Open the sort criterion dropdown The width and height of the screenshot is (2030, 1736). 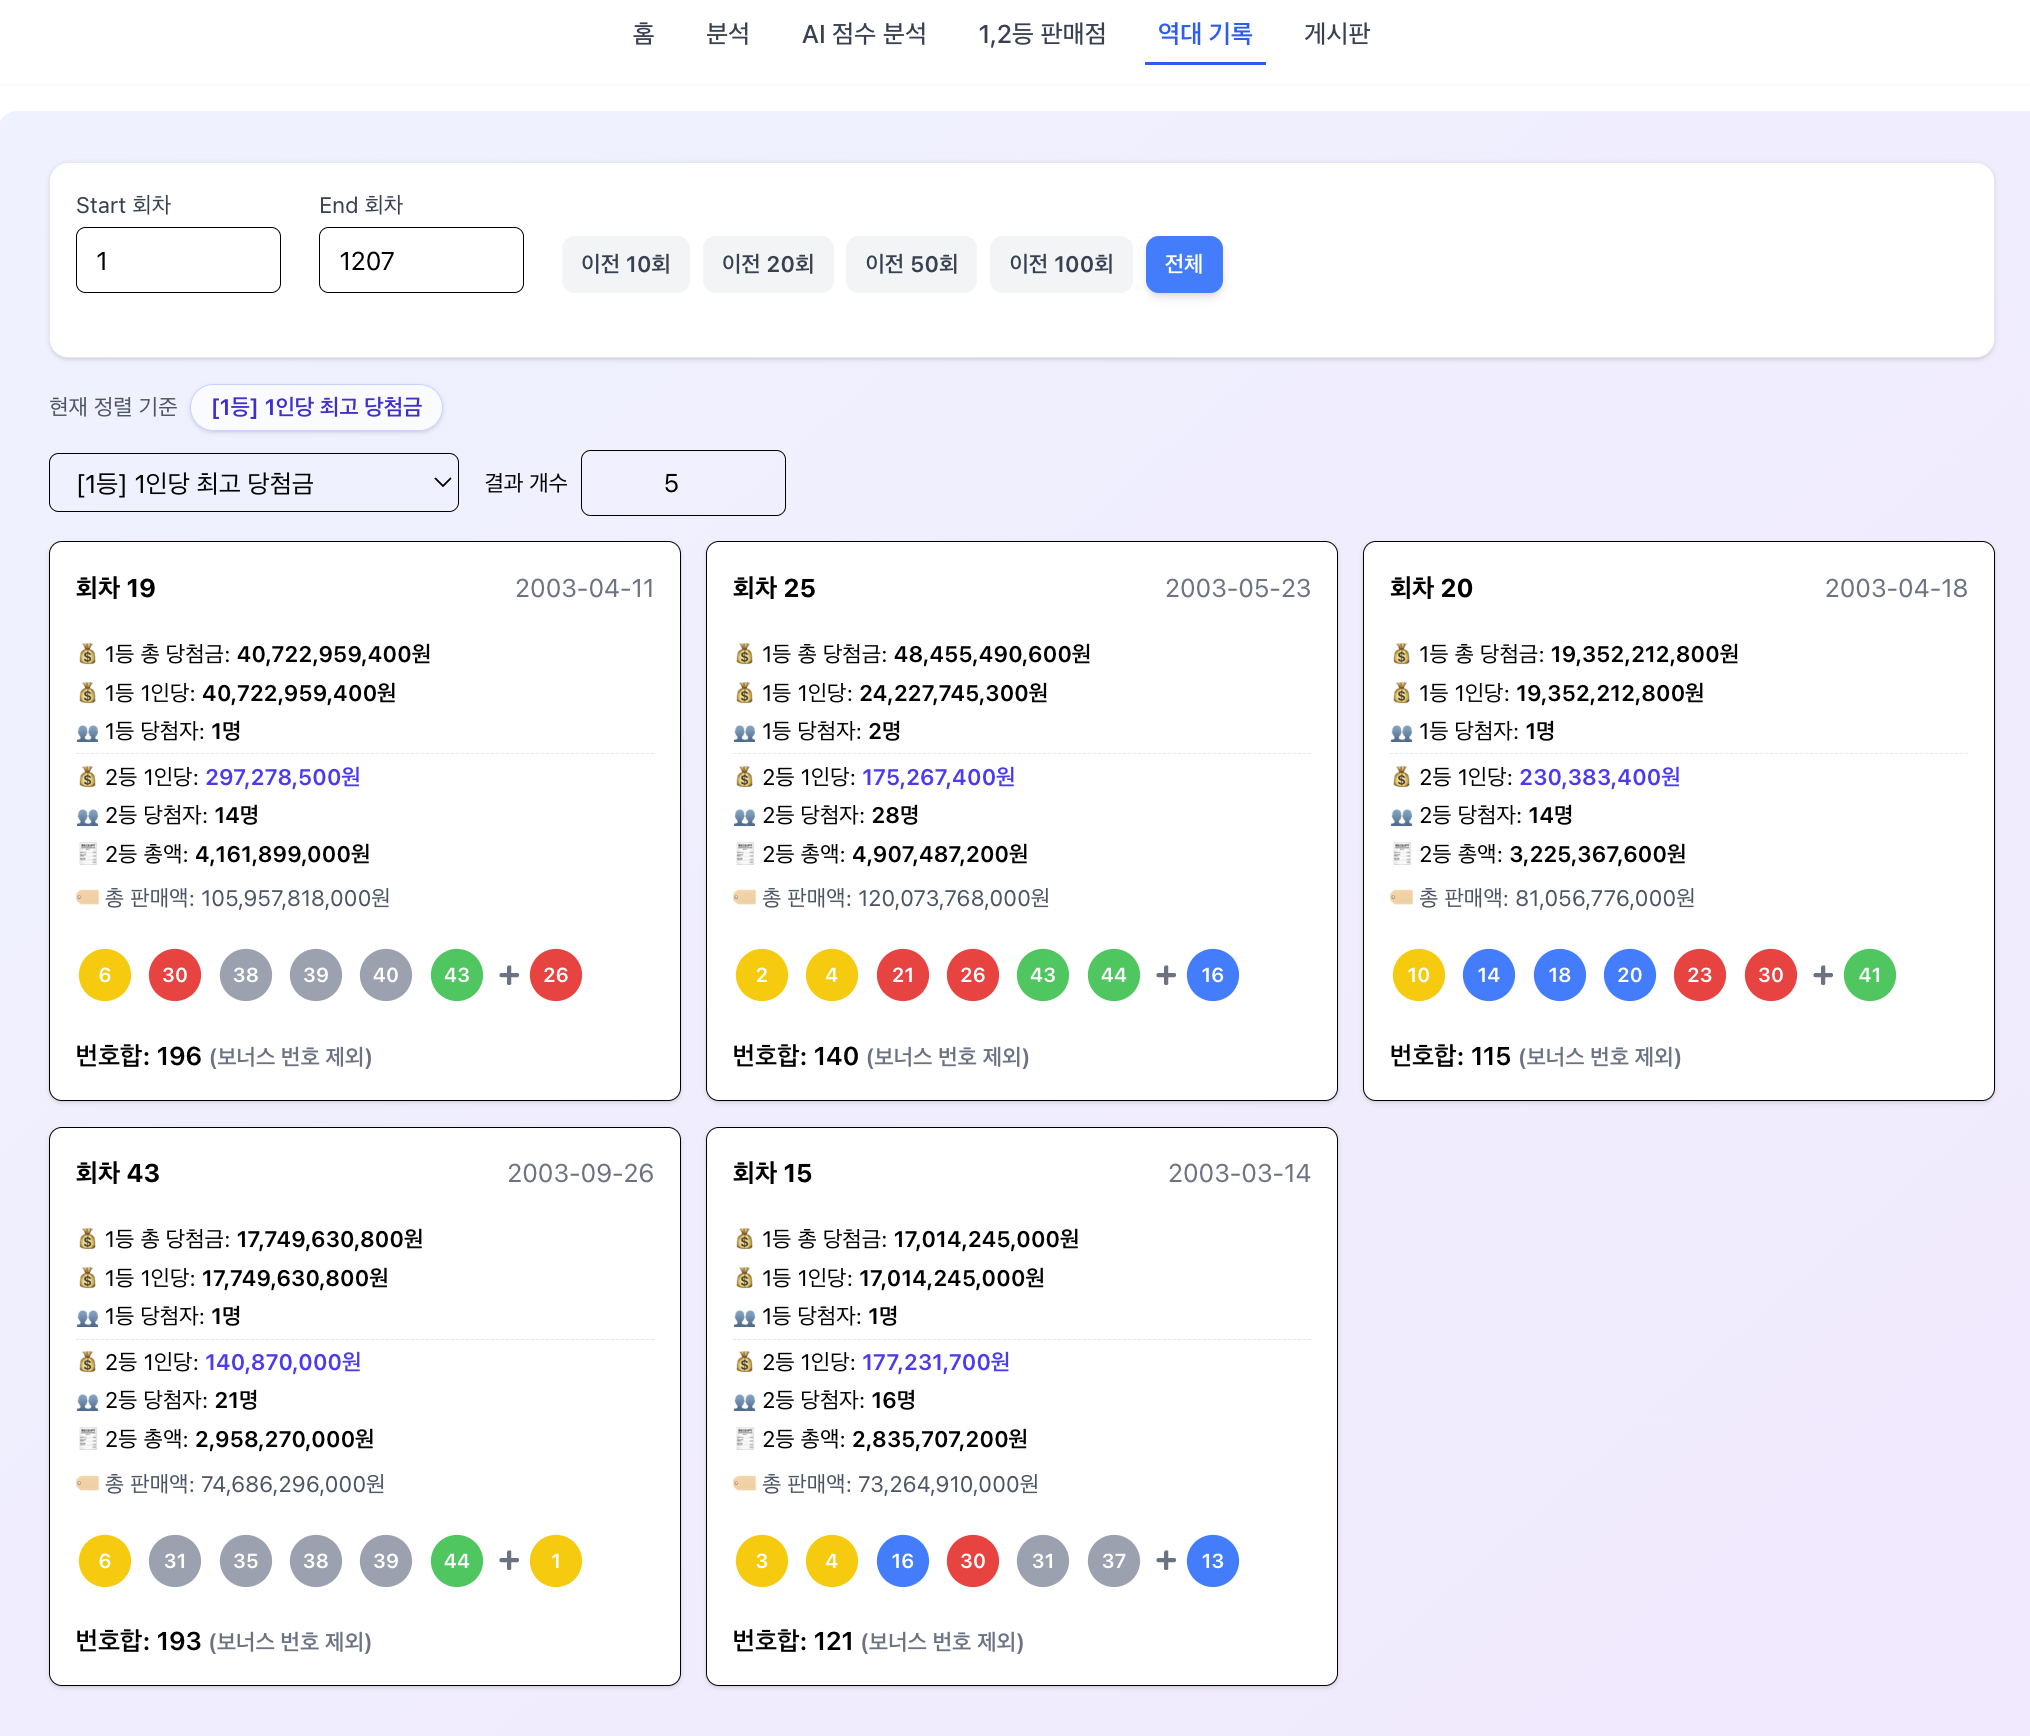click(x=254, y=483)
